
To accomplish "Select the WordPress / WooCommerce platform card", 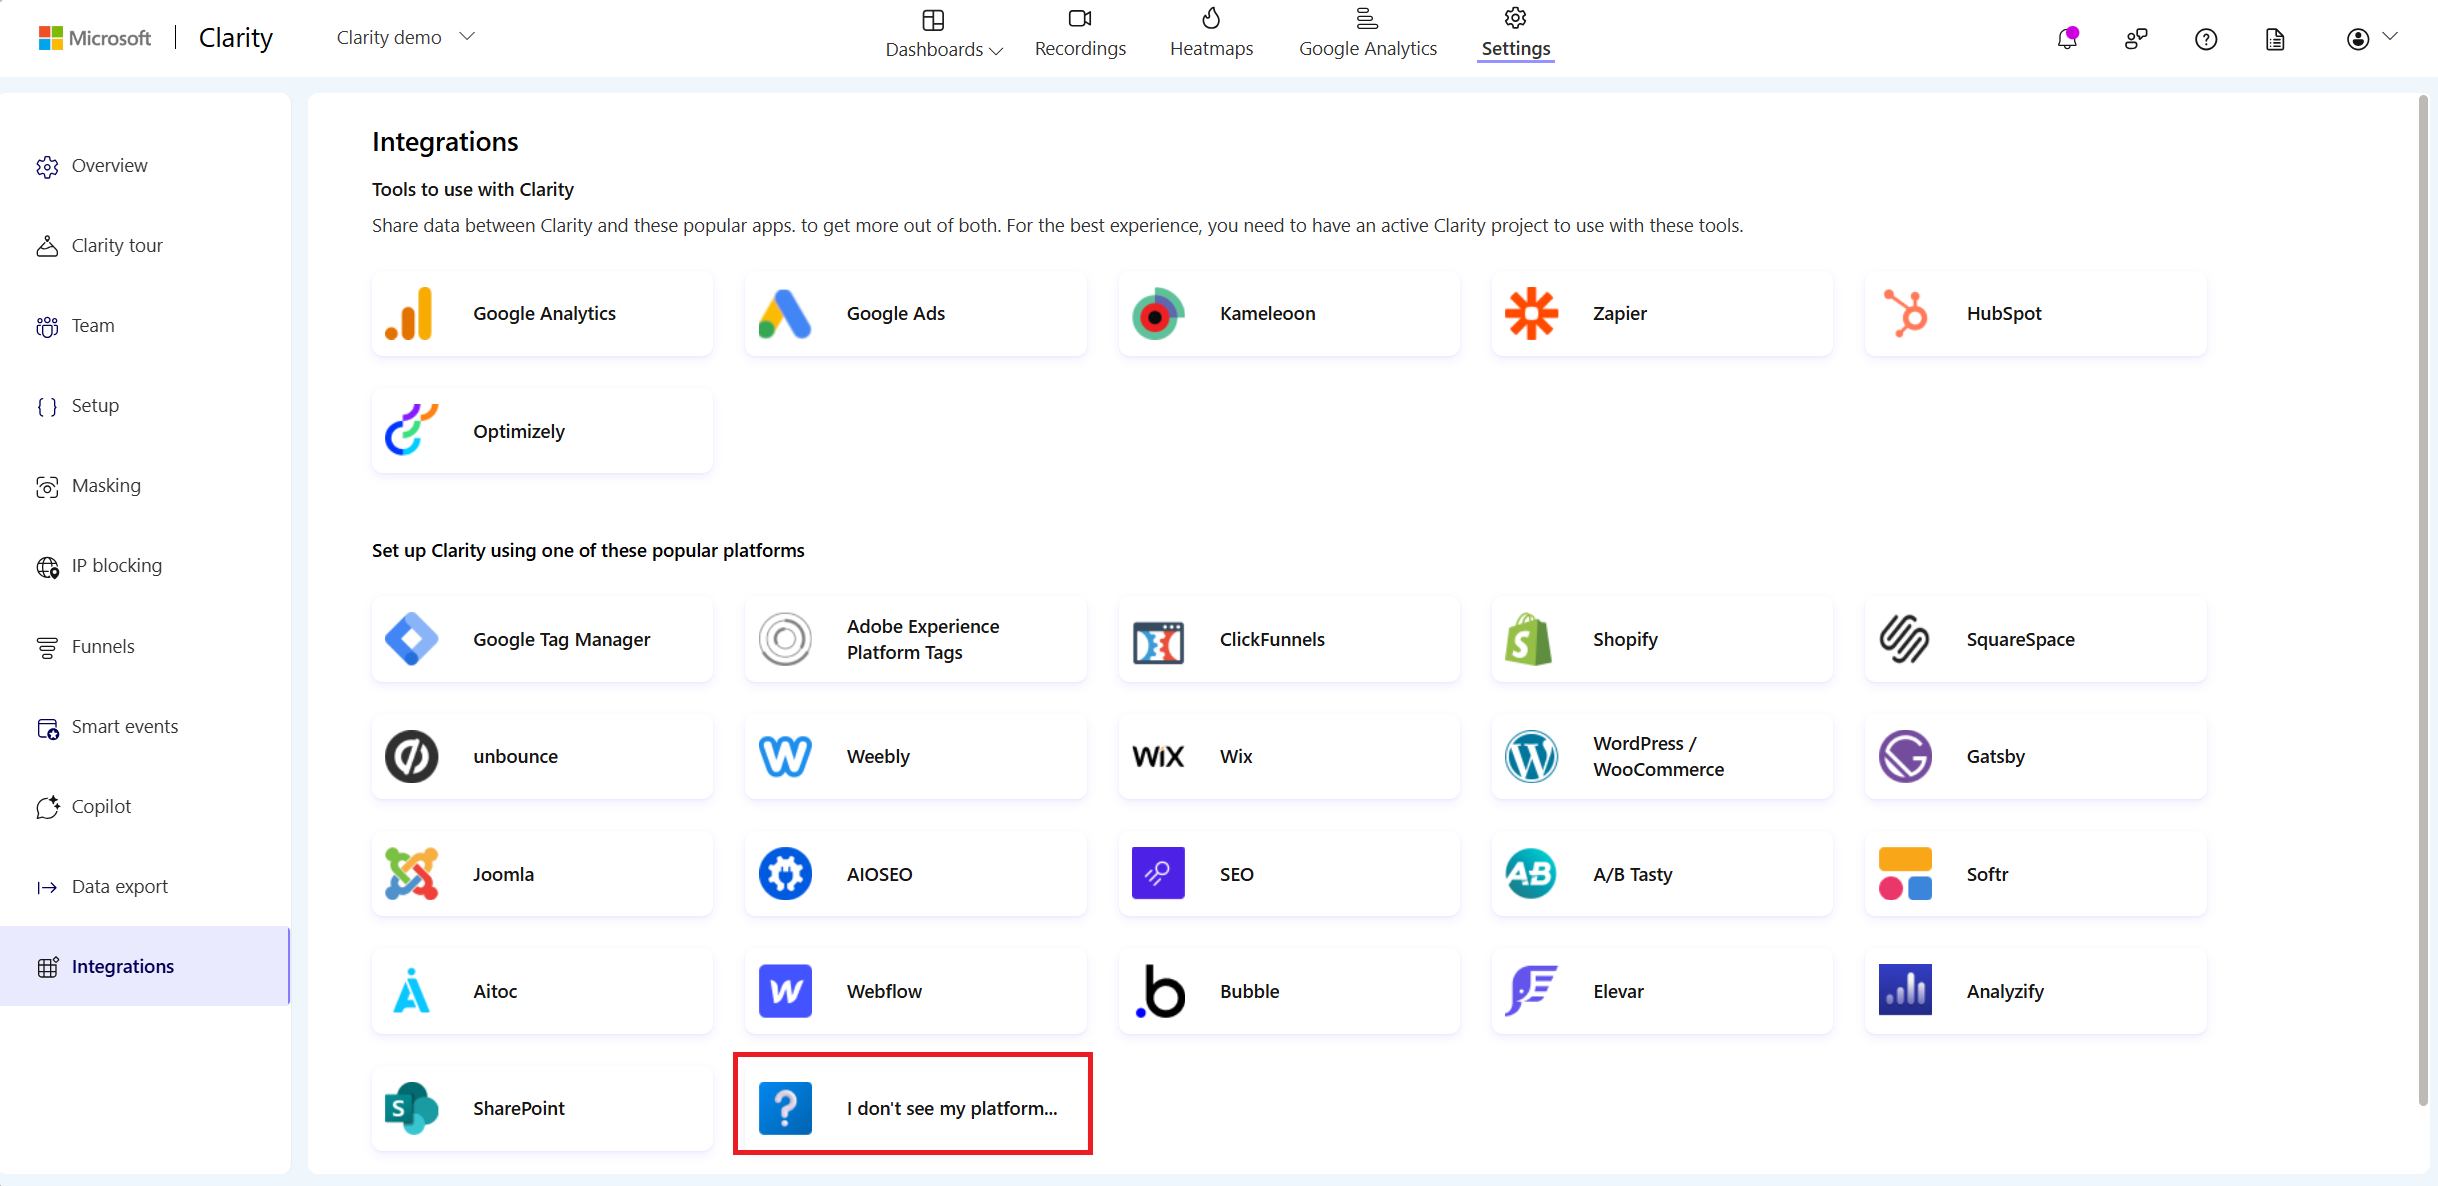I will coord(1661,756).
